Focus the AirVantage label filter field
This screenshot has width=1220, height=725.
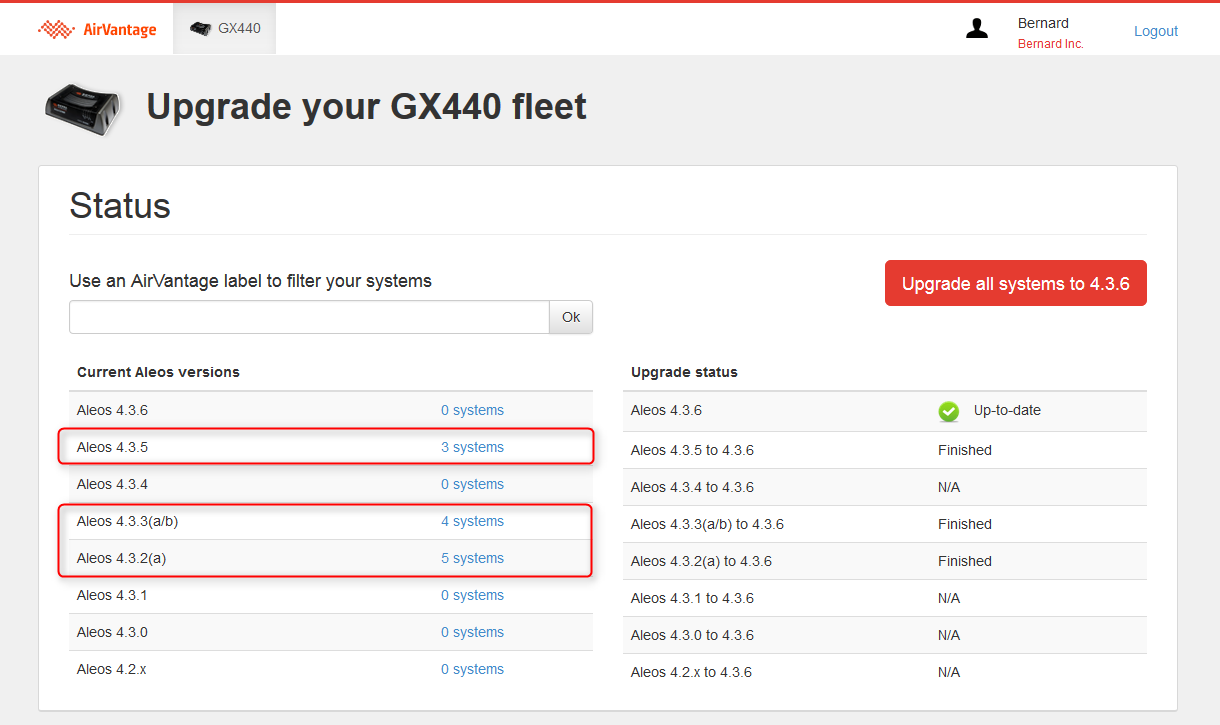309,317
